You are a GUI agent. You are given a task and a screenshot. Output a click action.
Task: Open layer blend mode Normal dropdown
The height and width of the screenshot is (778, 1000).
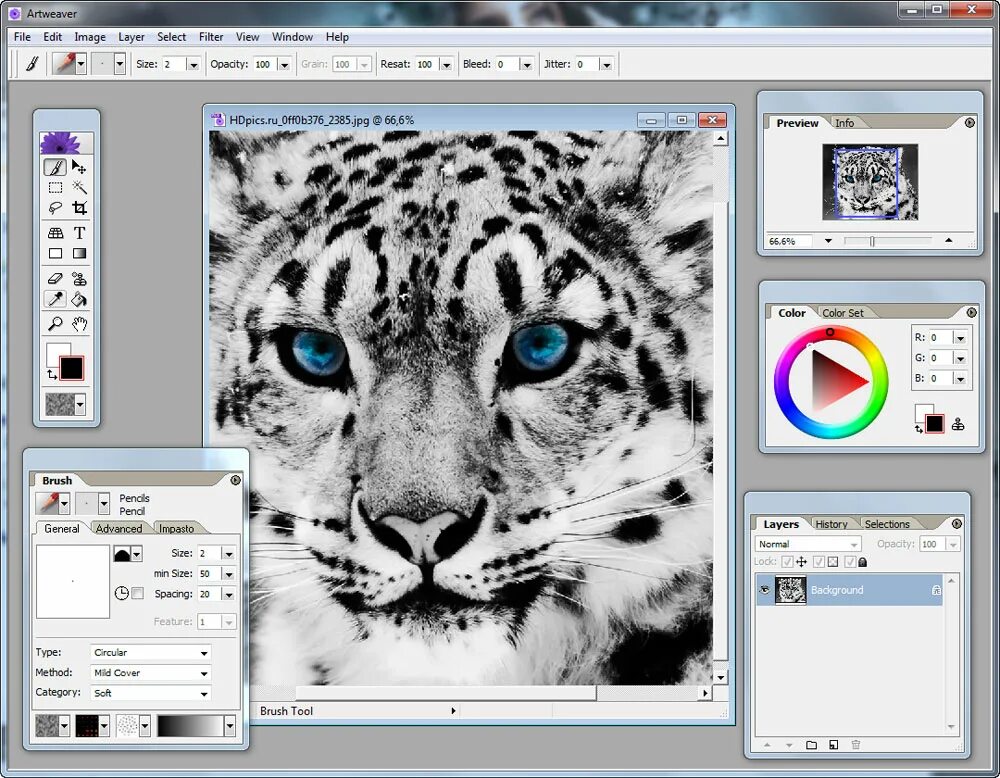(x=808, y=544)
